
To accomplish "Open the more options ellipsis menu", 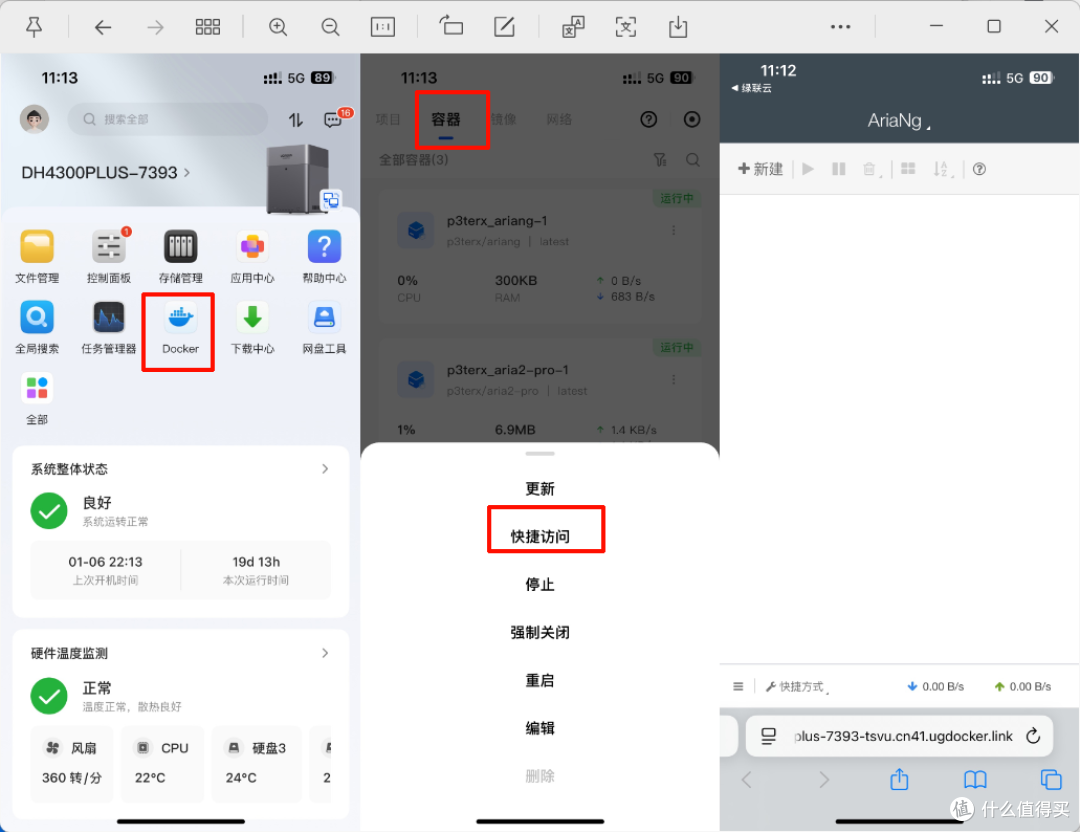I will tap(840, 27).
